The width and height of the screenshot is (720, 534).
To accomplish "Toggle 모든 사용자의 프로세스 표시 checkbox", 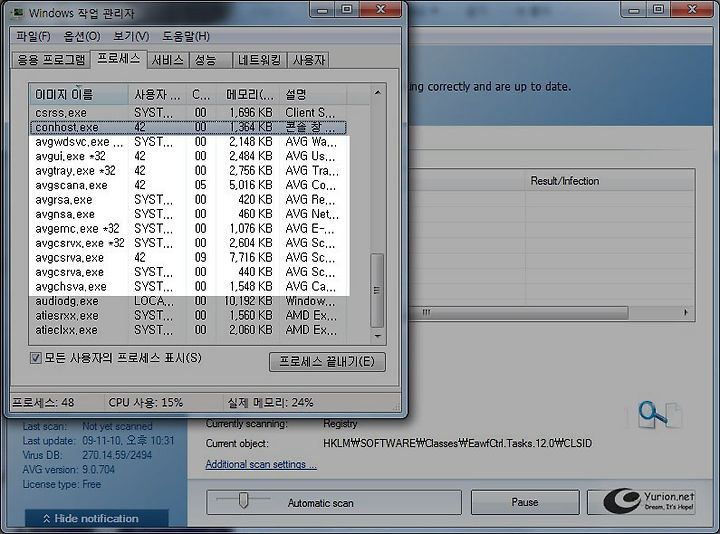I will 36,358.
